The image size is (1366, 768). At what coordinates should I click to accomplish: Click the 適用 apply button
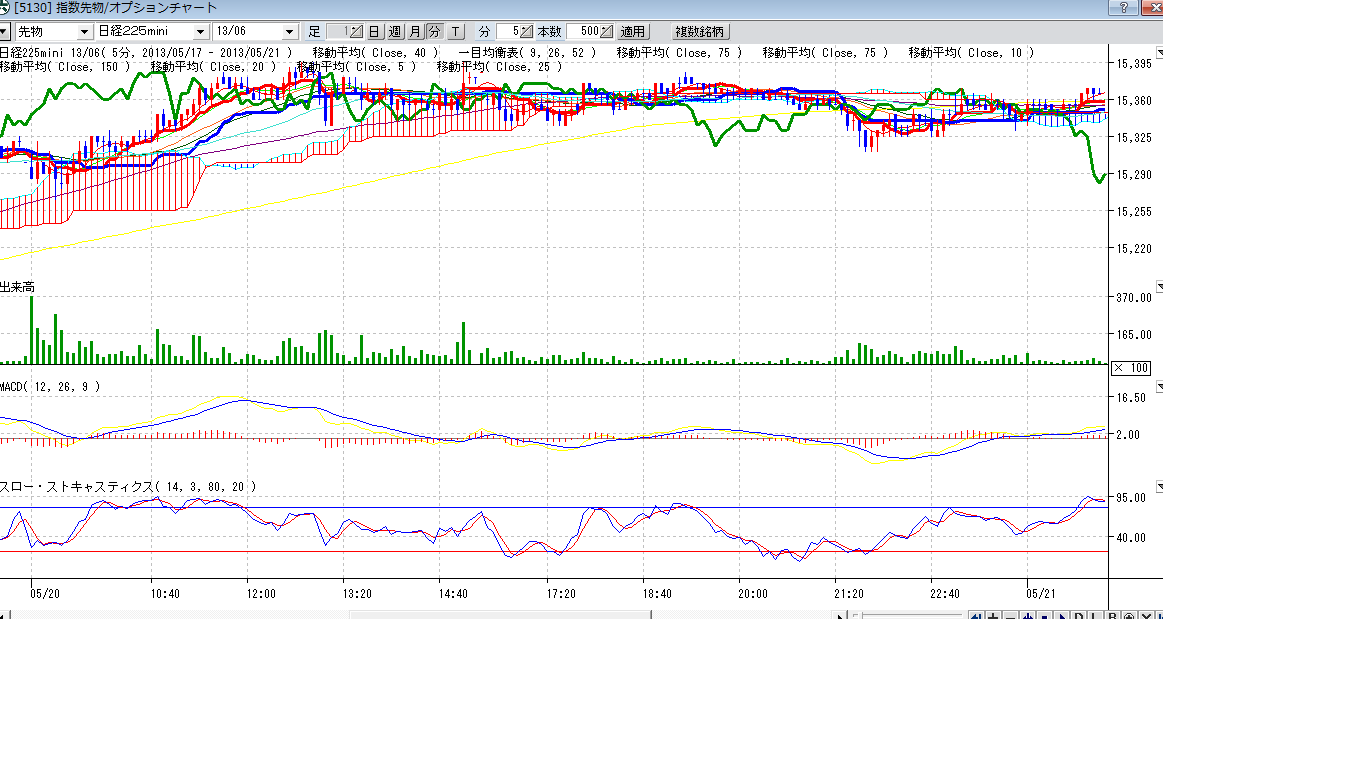click(x=632, y=32)
